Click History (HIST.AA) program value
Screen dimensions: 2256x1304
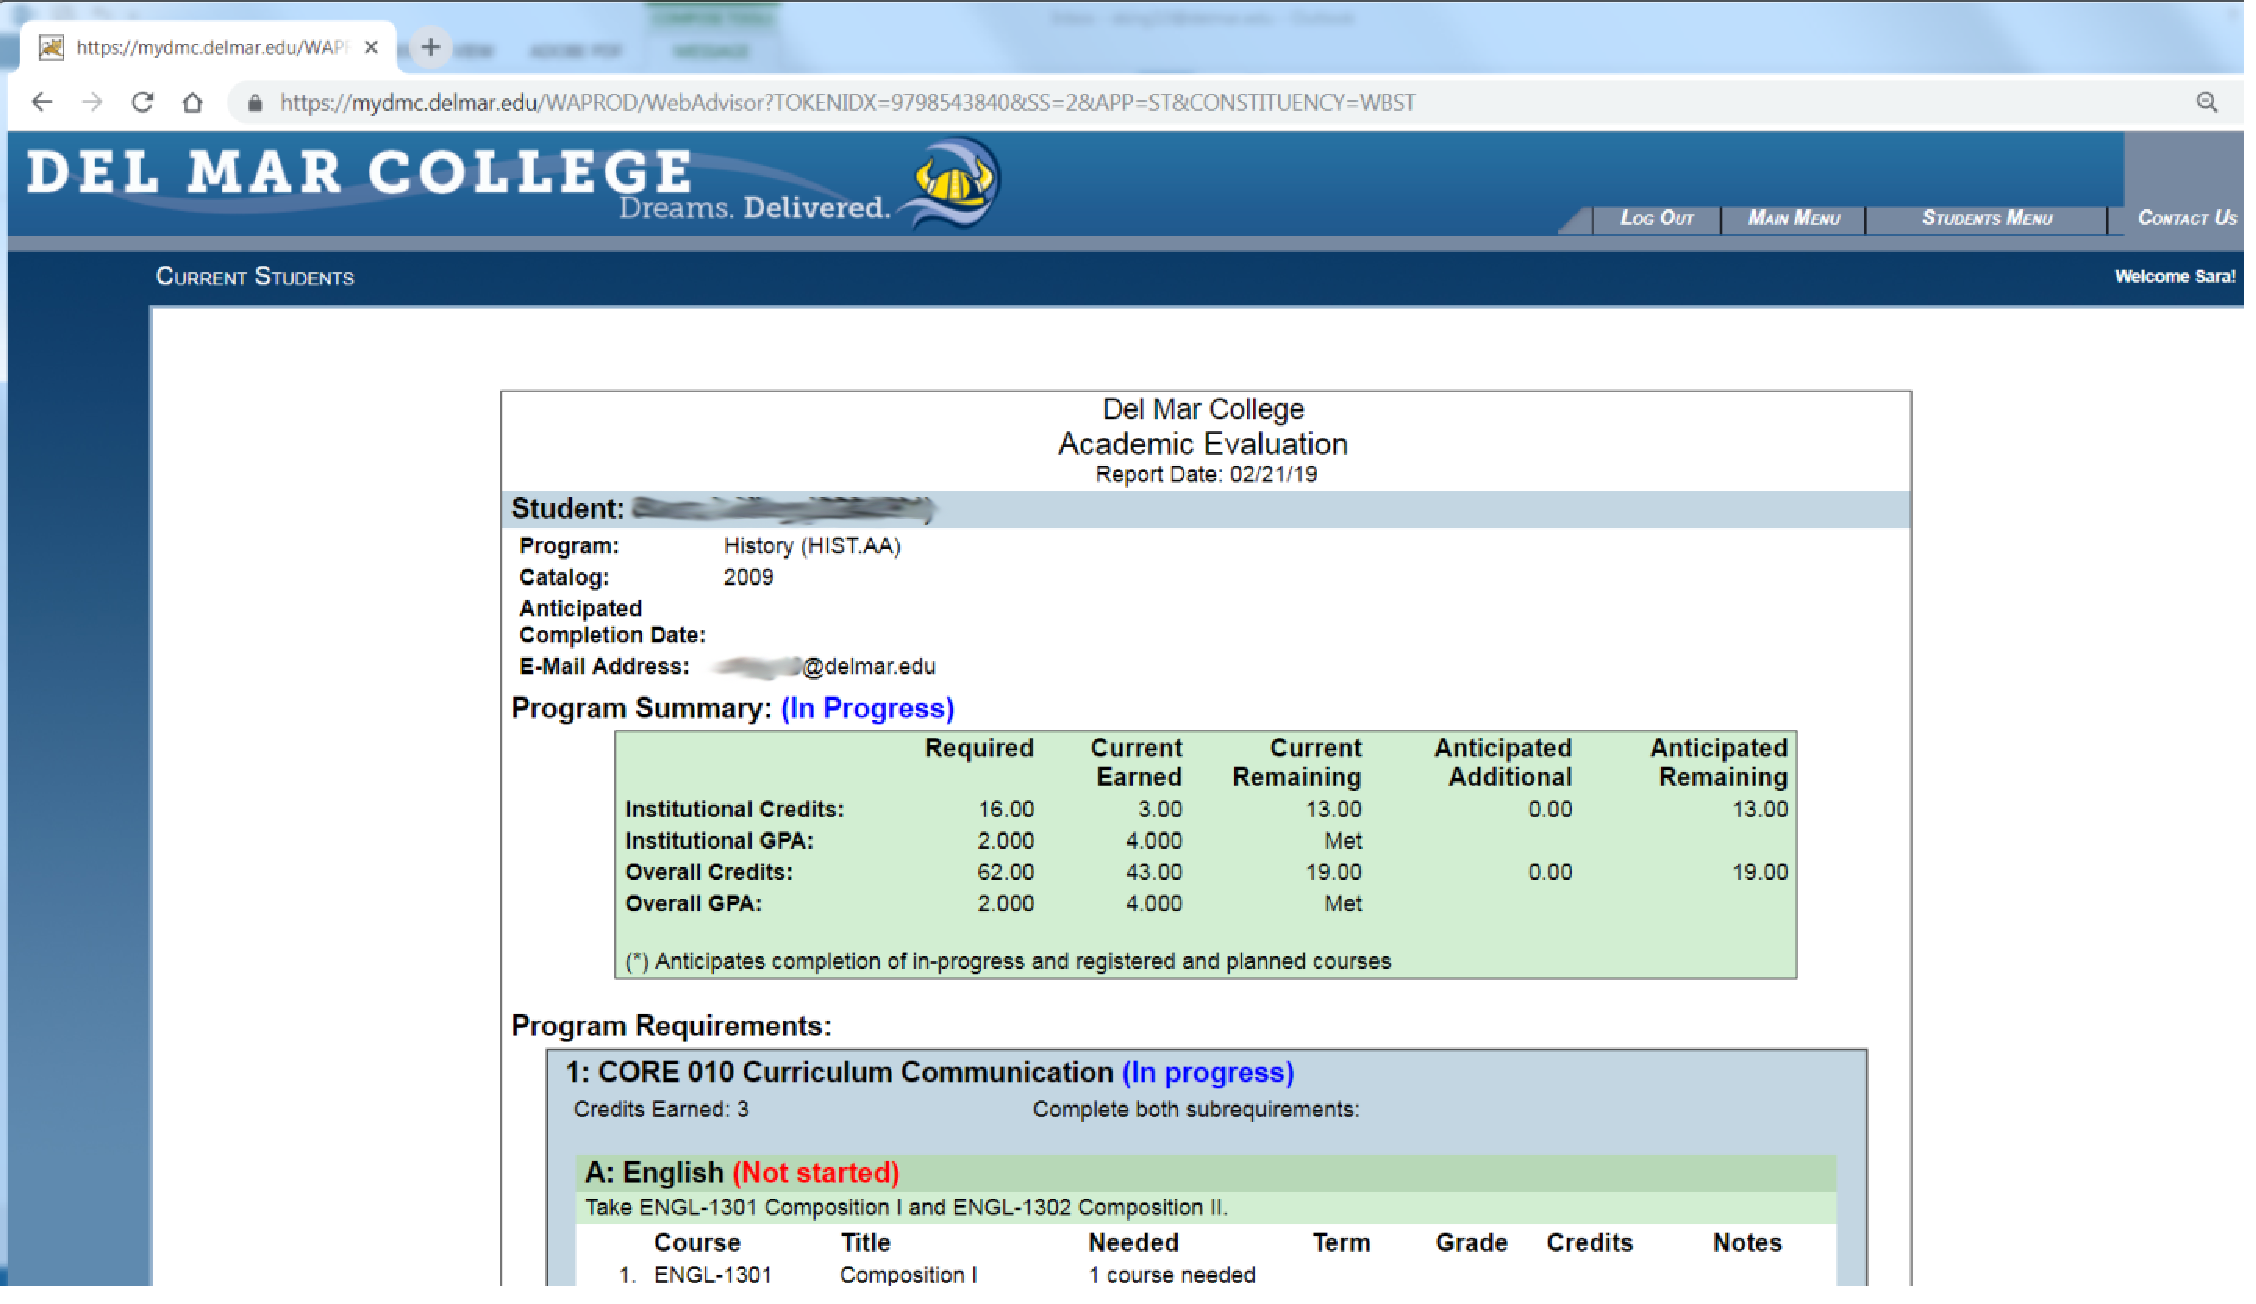point(812,546)
